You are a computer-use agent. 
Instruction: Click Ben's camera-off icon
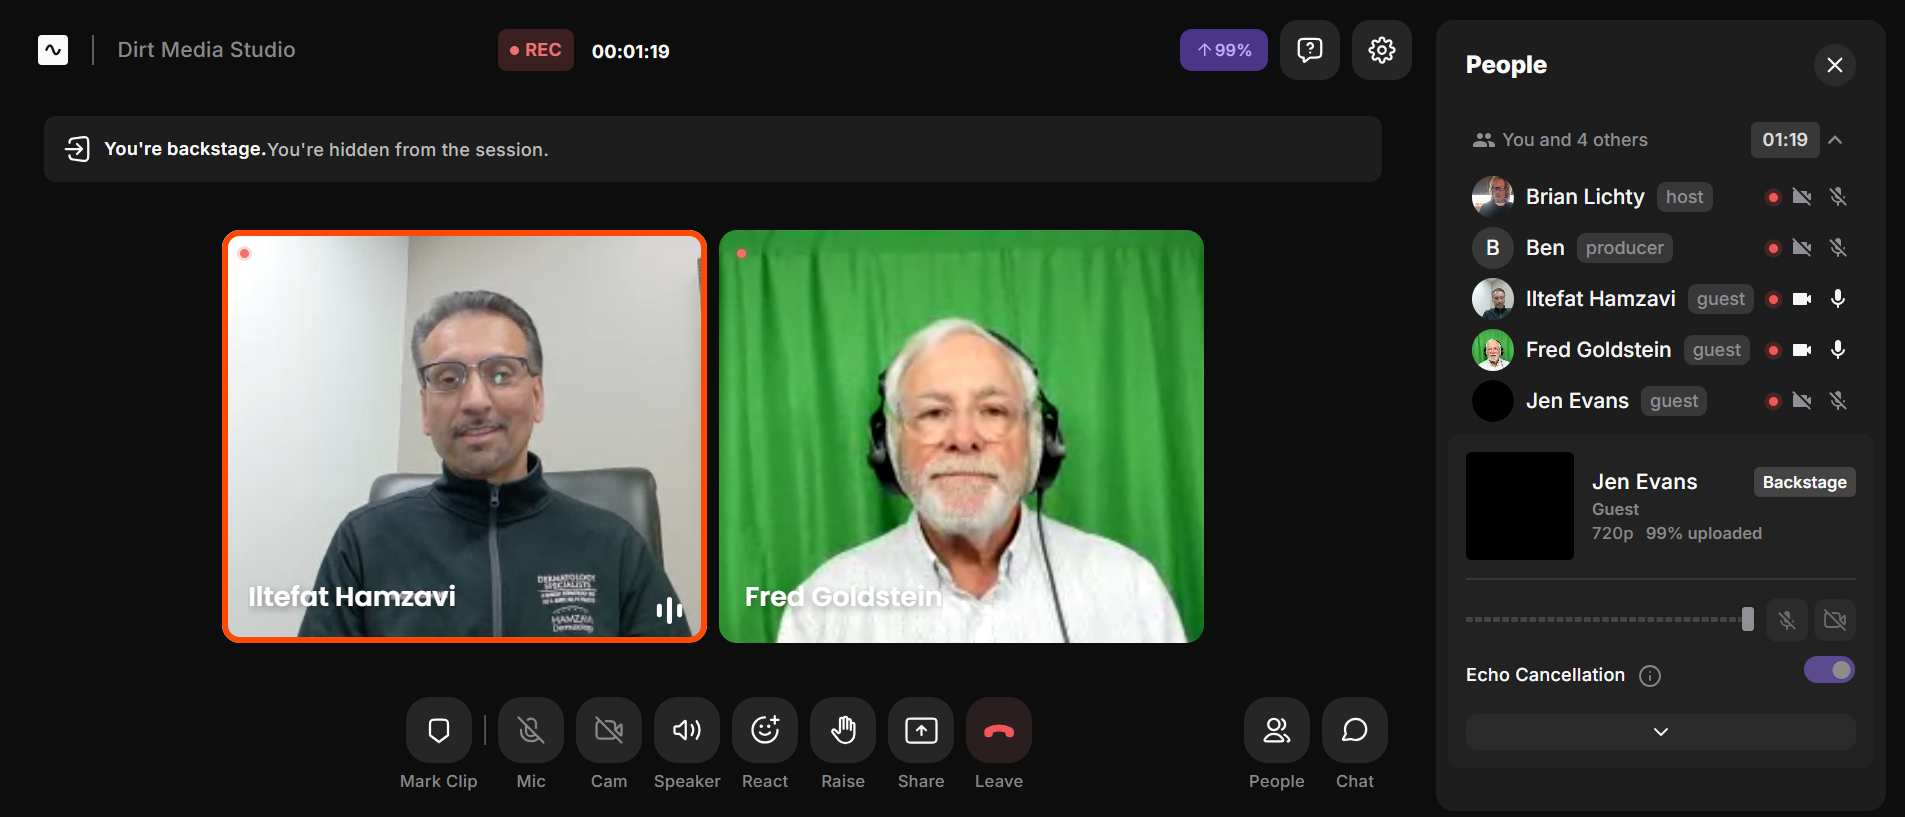(1802, 248)
